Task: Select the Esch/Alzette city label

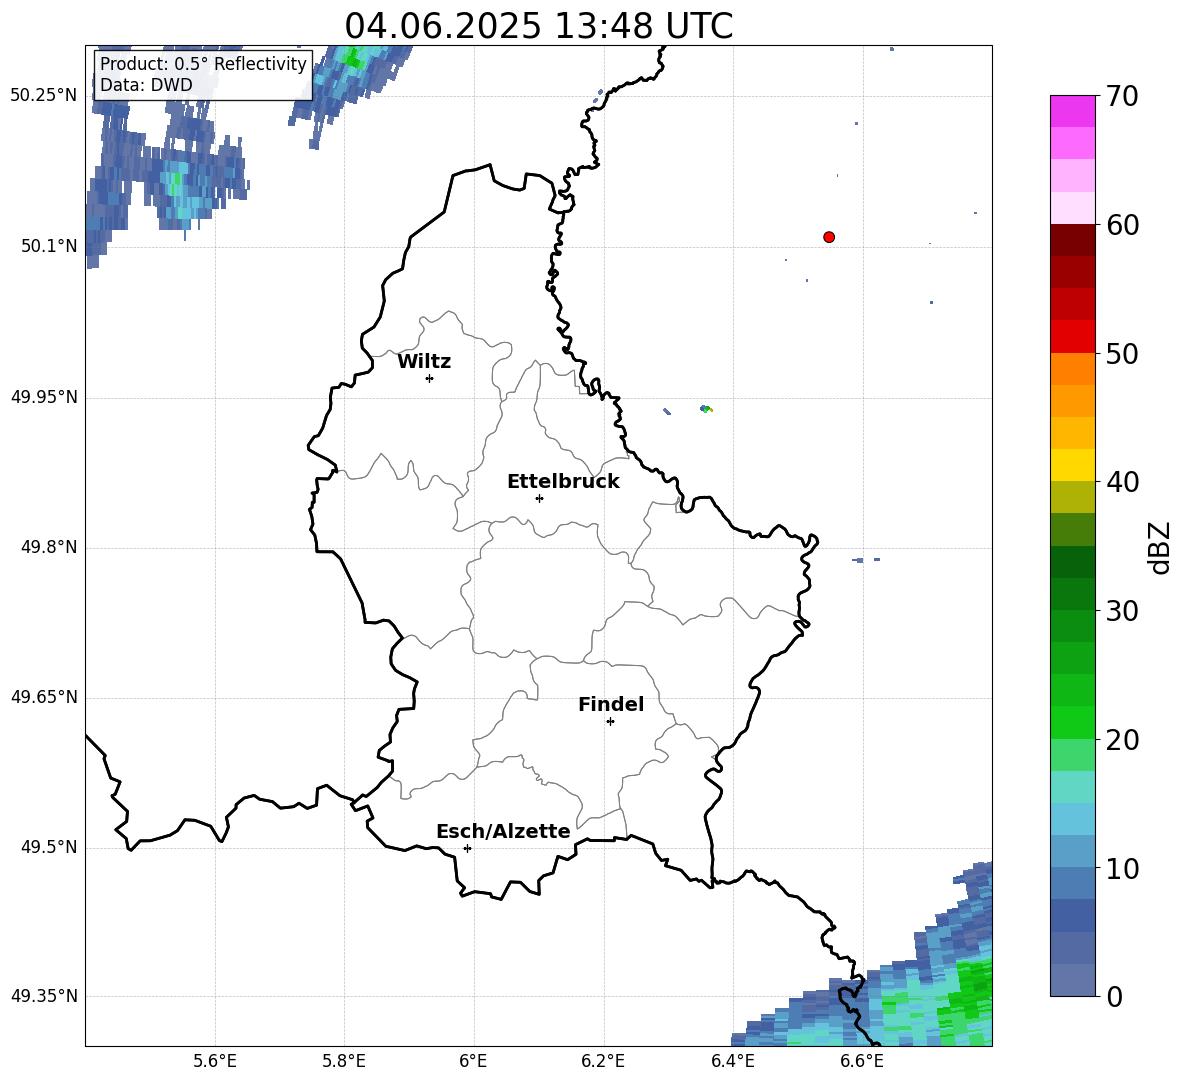Action: [504, 831]
